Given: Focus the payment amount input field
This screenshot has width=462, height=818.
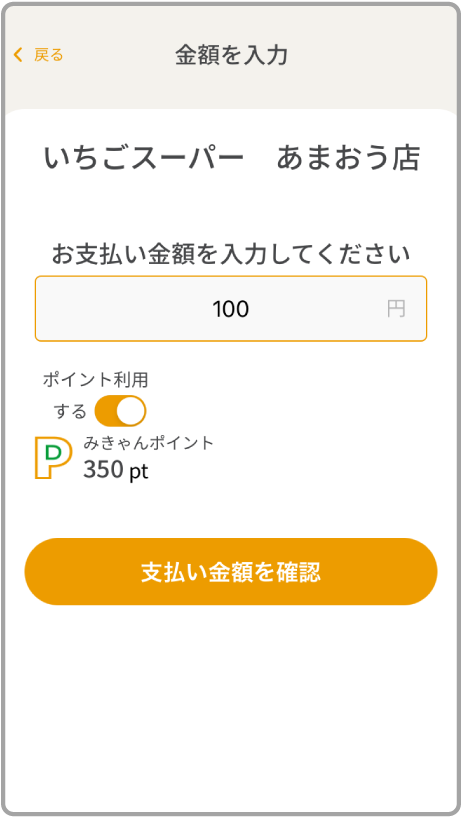Looking at the screenshot, I should click(231, 309).
